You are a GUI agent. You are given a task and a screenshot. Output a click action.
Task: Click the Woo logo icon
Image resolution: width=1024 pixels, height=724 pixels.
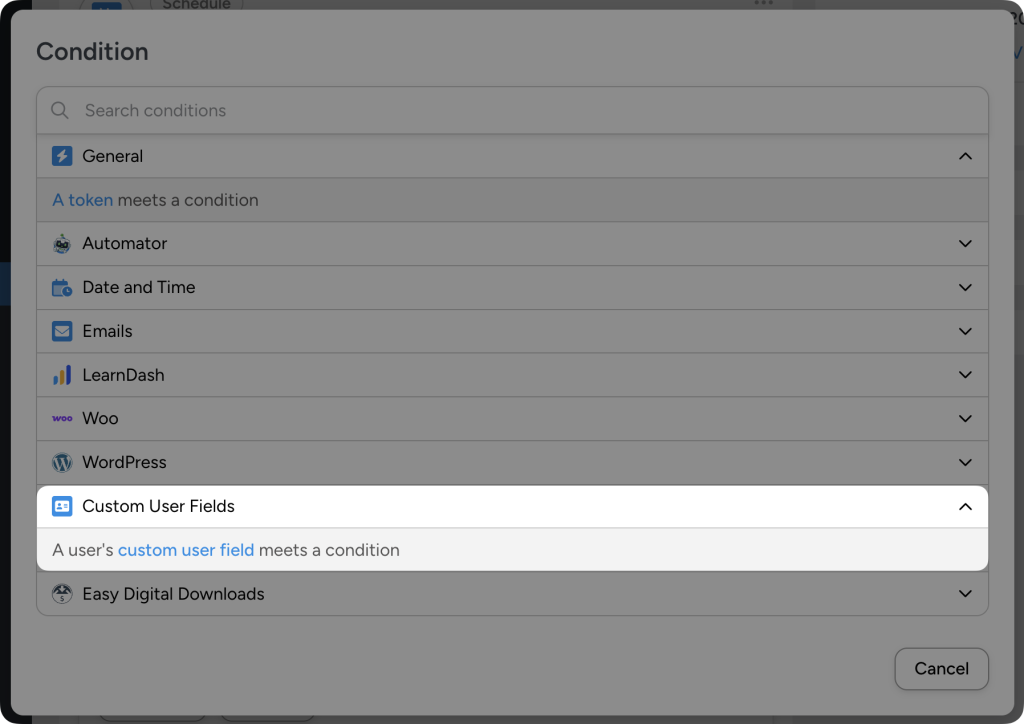(61, 418)
